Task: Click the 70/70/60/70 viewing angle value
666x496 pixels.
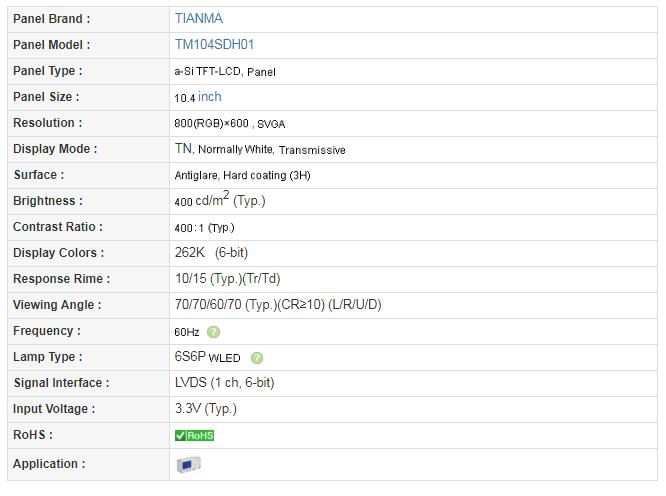Action: pos(278,304)
